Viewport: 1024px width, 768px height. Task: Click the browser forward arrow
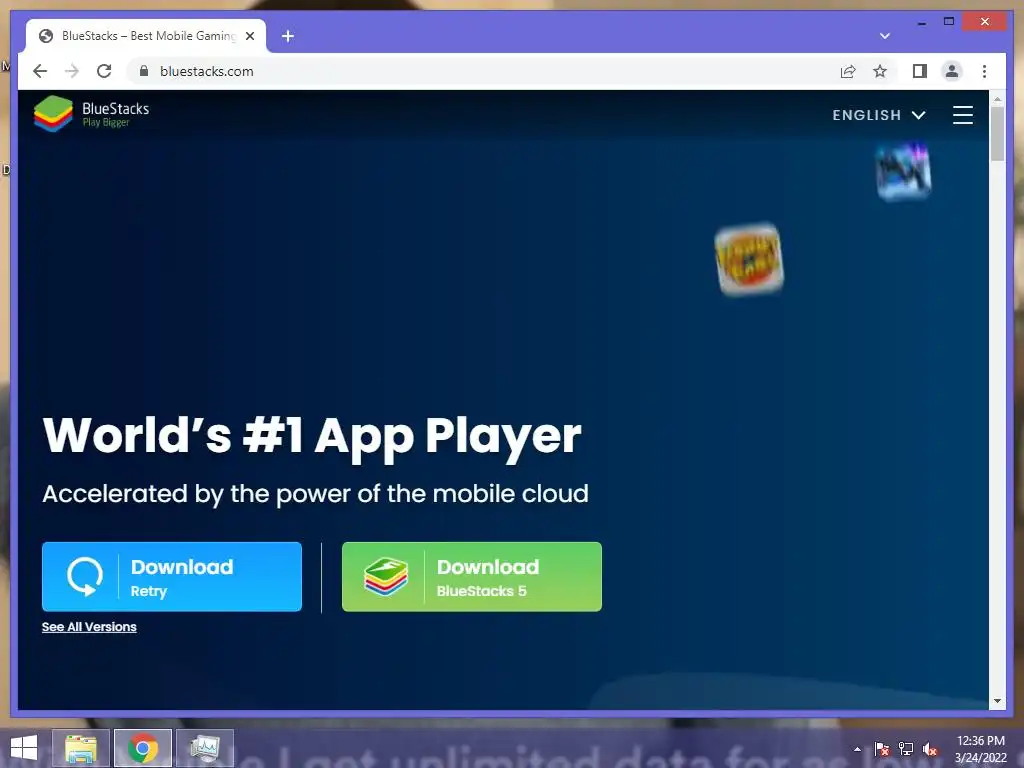click(72, 71)
